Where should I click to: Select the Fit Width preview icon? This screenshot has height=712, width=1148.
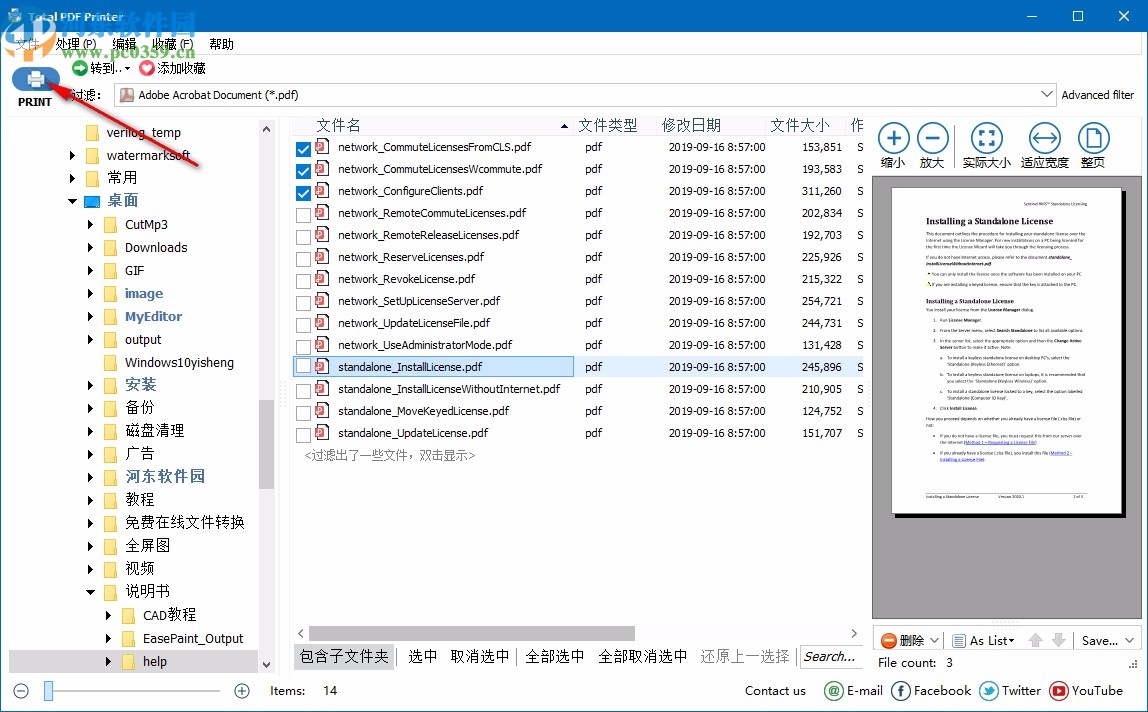[1044, 138]
